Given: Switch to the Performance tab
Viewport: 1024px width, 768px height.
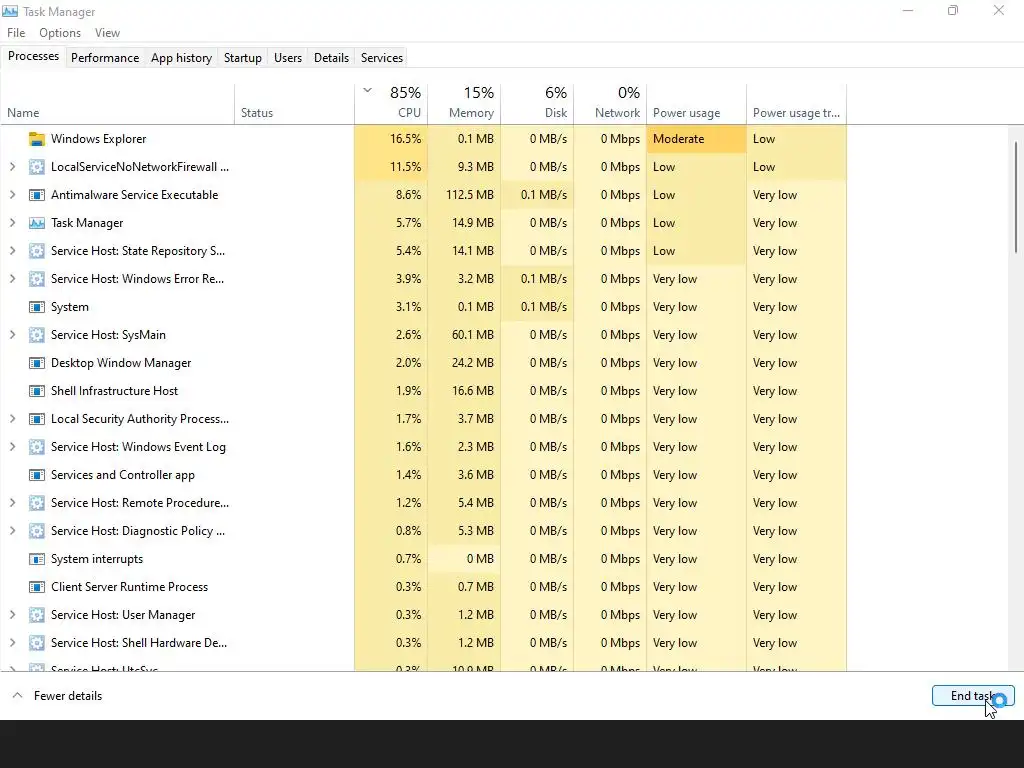Looking at the screenshot, I should click(x=105, y=58).
